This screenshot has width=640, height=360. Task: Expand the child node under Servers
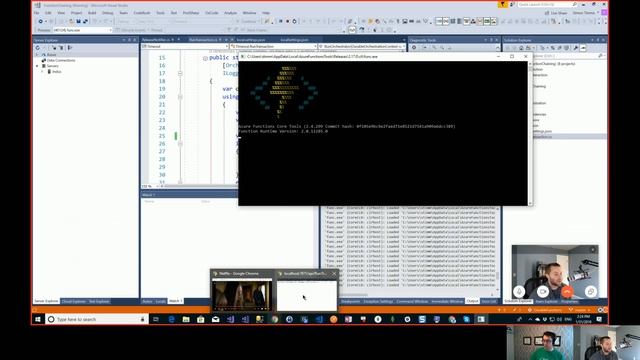tap(42, 72)
